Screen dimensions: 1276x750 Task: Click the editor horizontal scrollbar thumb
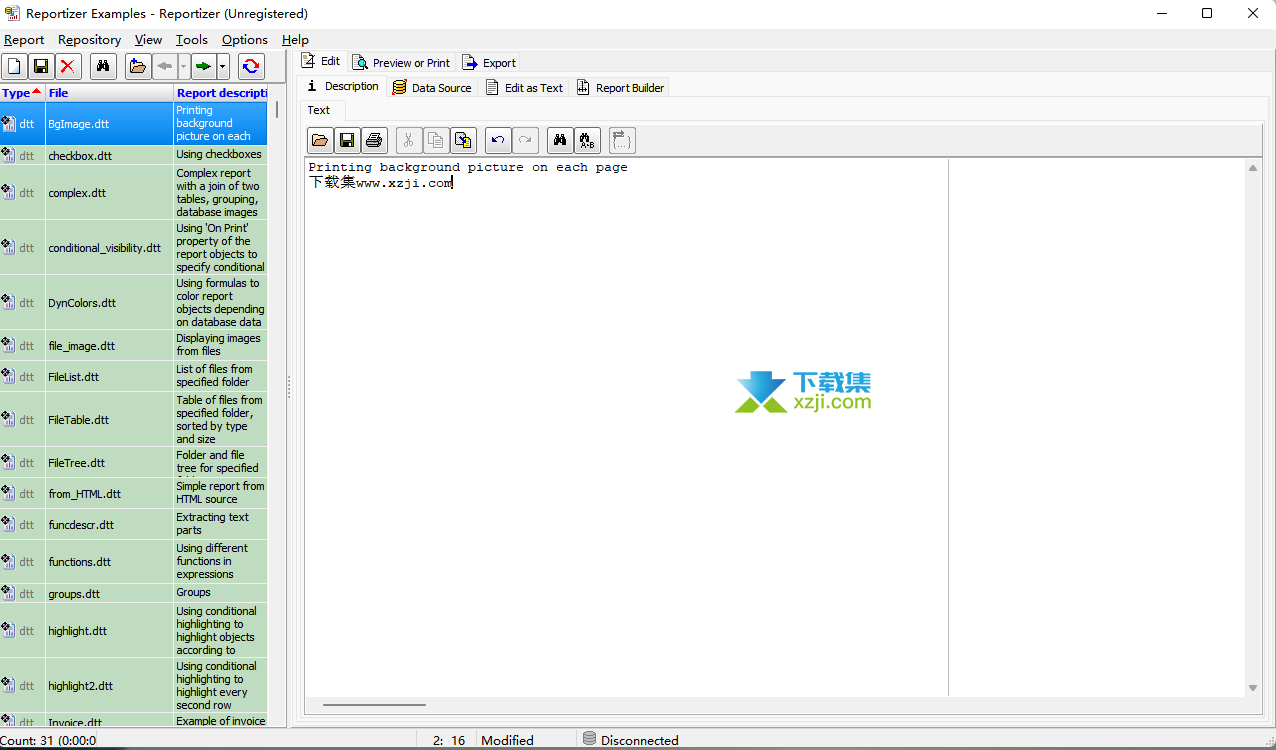pyautogui.click(x=374, y=705)
